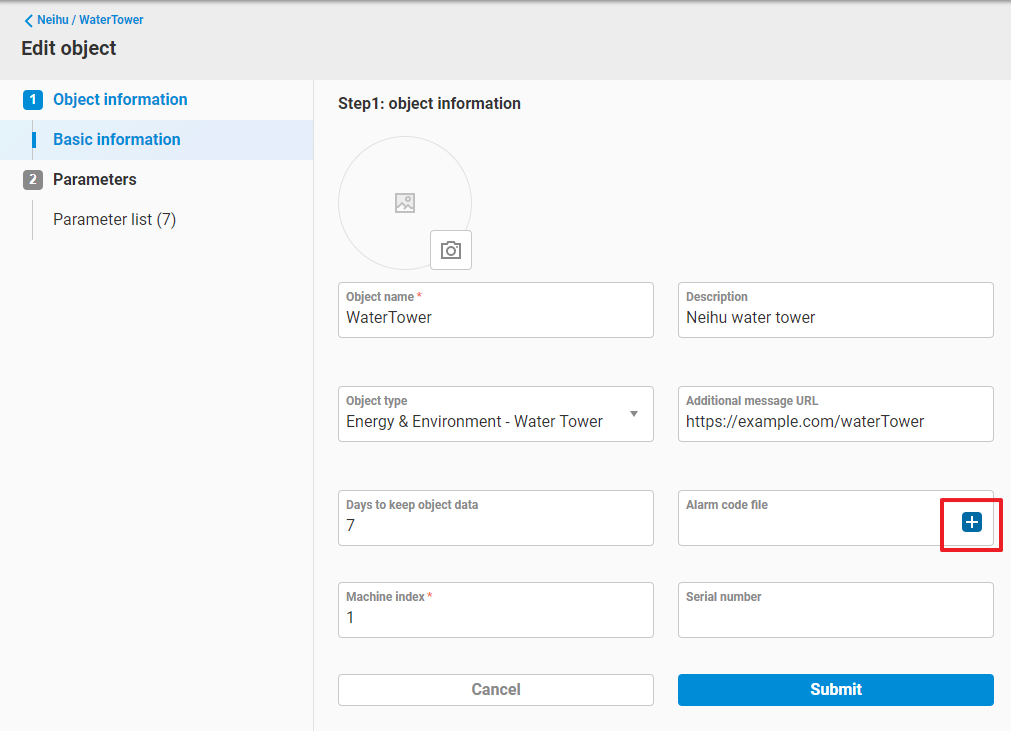Screen dimensions: 1011x731
Task: Click the back chevron arrow icon
Action: point(29,20)
